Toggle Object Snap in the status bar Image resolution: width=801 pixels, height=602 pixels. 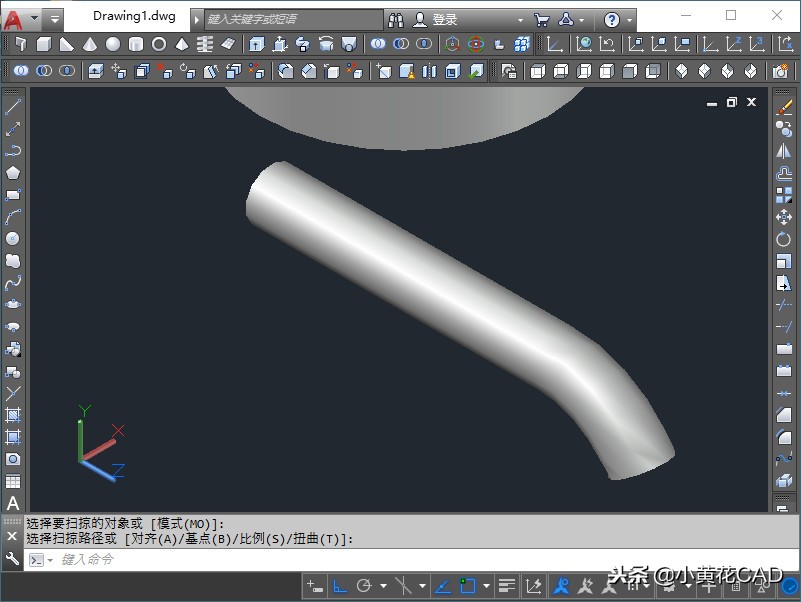pyautogui.click(x=469, y=586)
